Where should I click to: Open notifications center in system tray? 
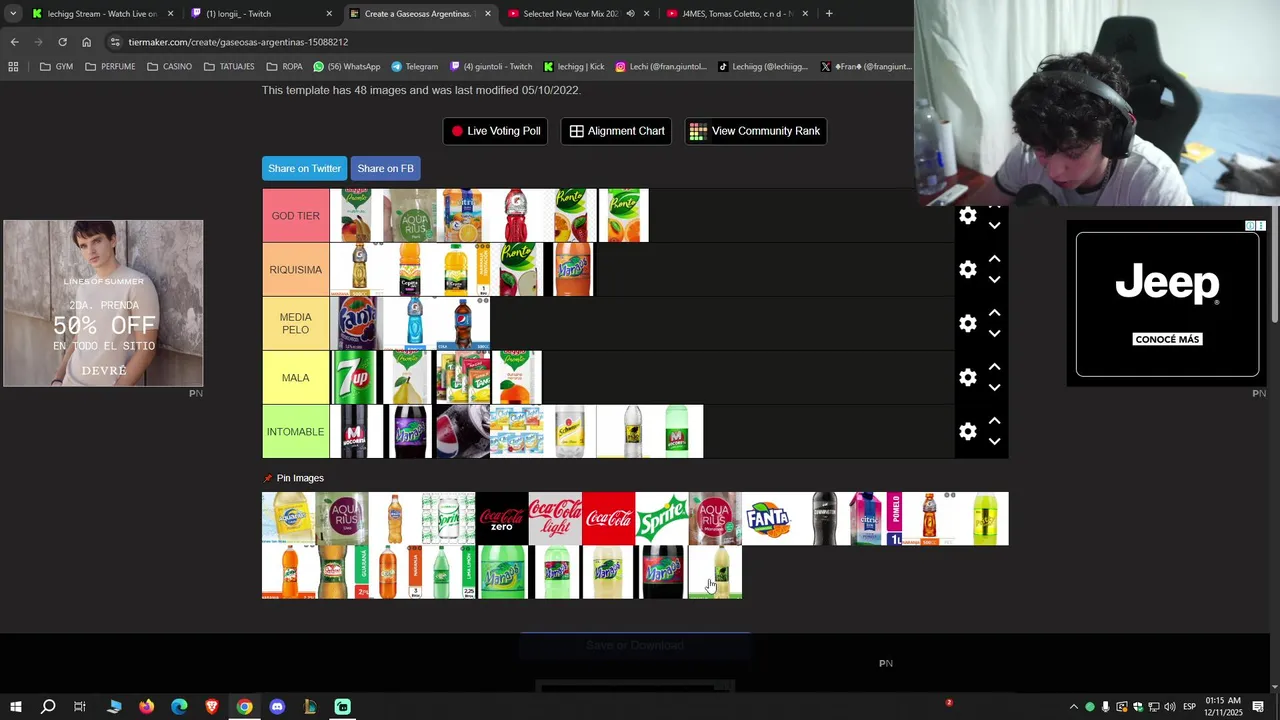click(1258, 707)
